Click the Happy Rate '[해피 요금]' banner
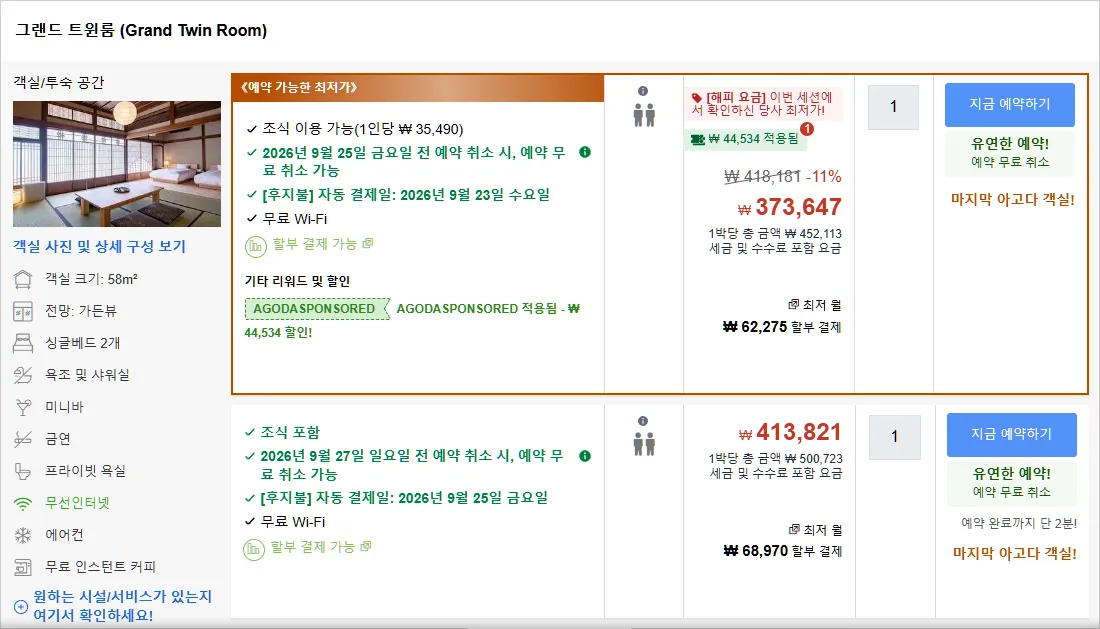Screen dimensions: 1100x629 tap(763, 103)
